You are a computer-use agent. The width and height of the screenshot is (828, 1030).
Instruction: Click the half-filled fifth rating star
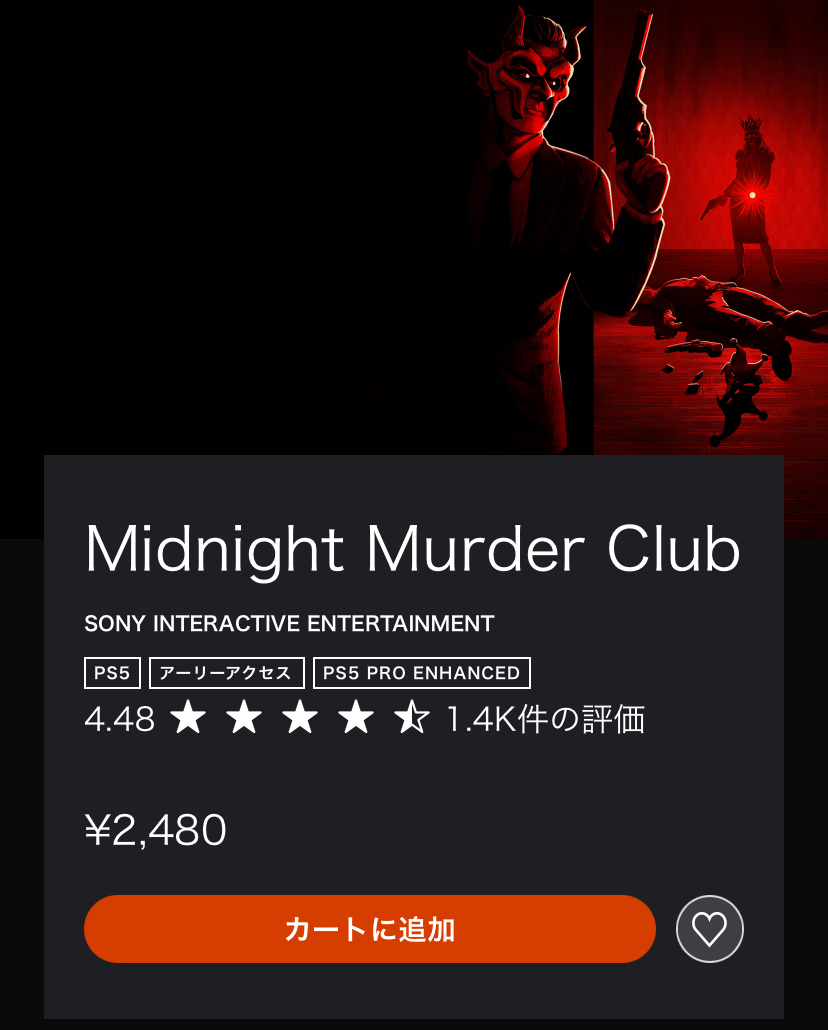tap(411, 717)
